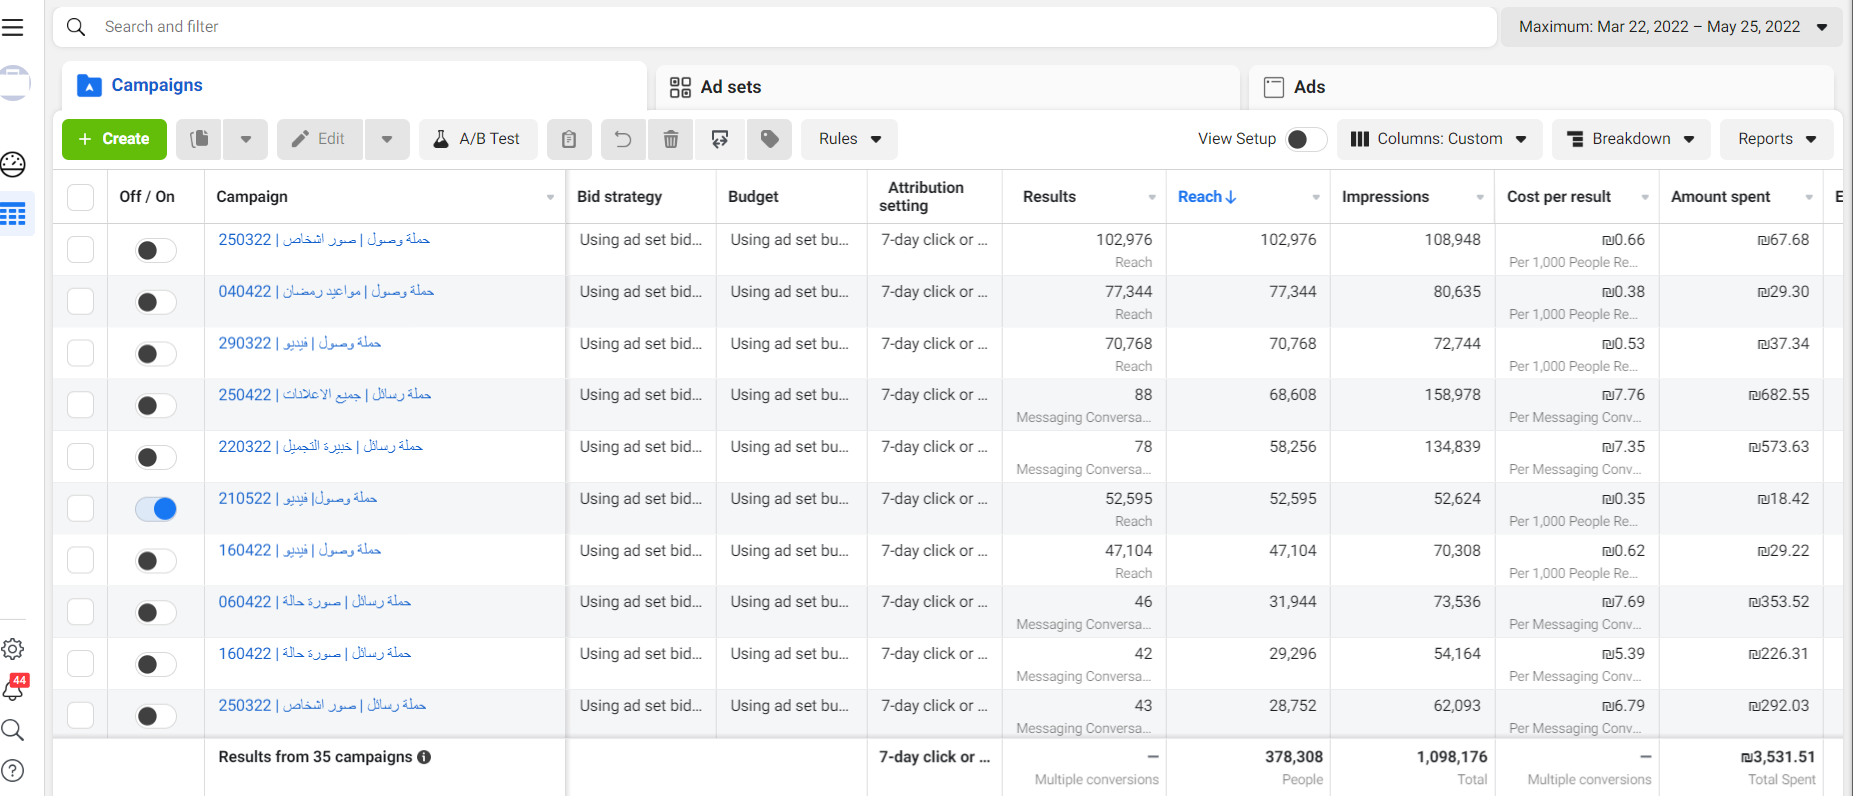Click the green Create button
The width and height of the screenshot is (1853, 796).
114,139
